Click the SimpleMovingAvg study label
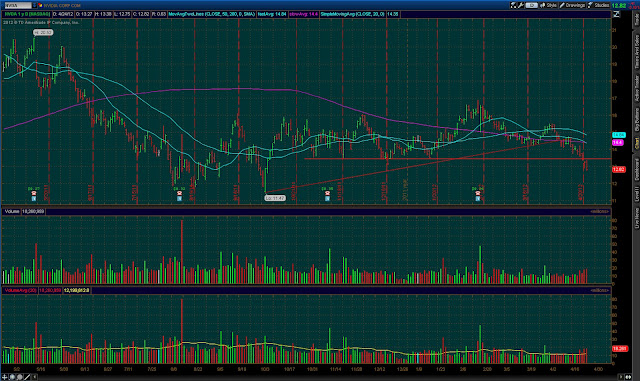Screen dimensions: 640x381 (x=352, y=14)
